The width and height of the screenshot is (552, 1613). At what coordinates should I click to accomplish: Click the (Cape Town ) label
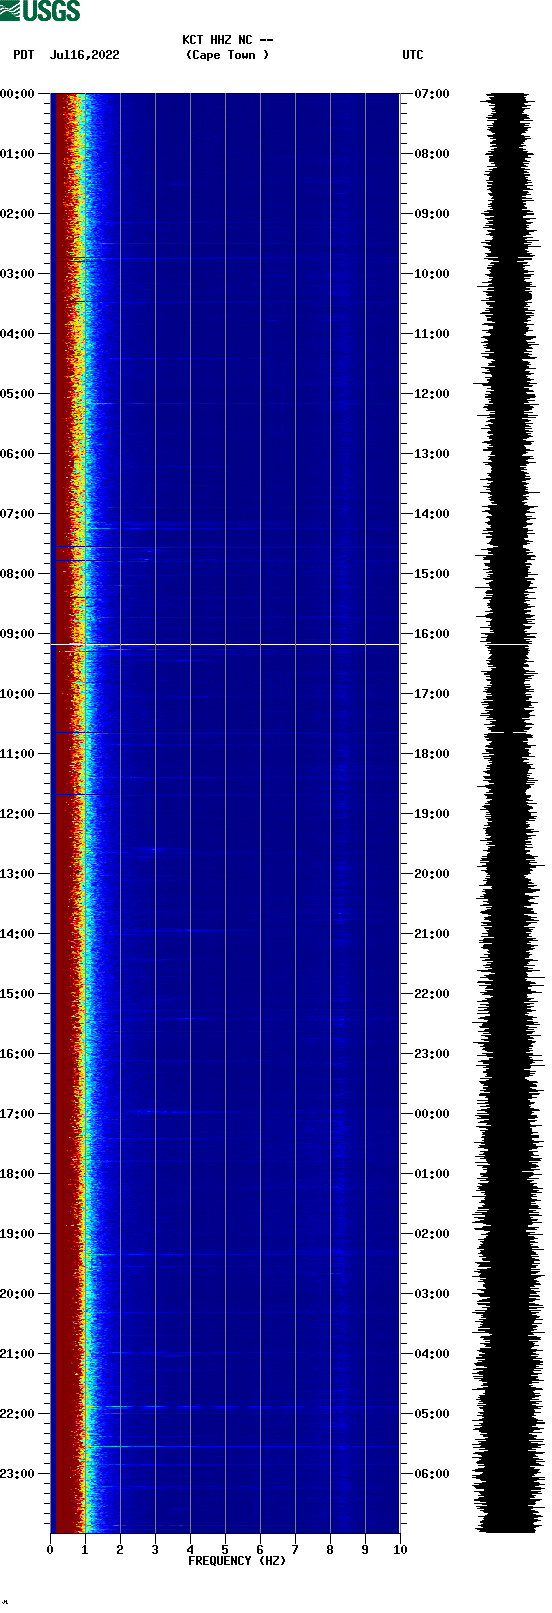coord(227,55)
